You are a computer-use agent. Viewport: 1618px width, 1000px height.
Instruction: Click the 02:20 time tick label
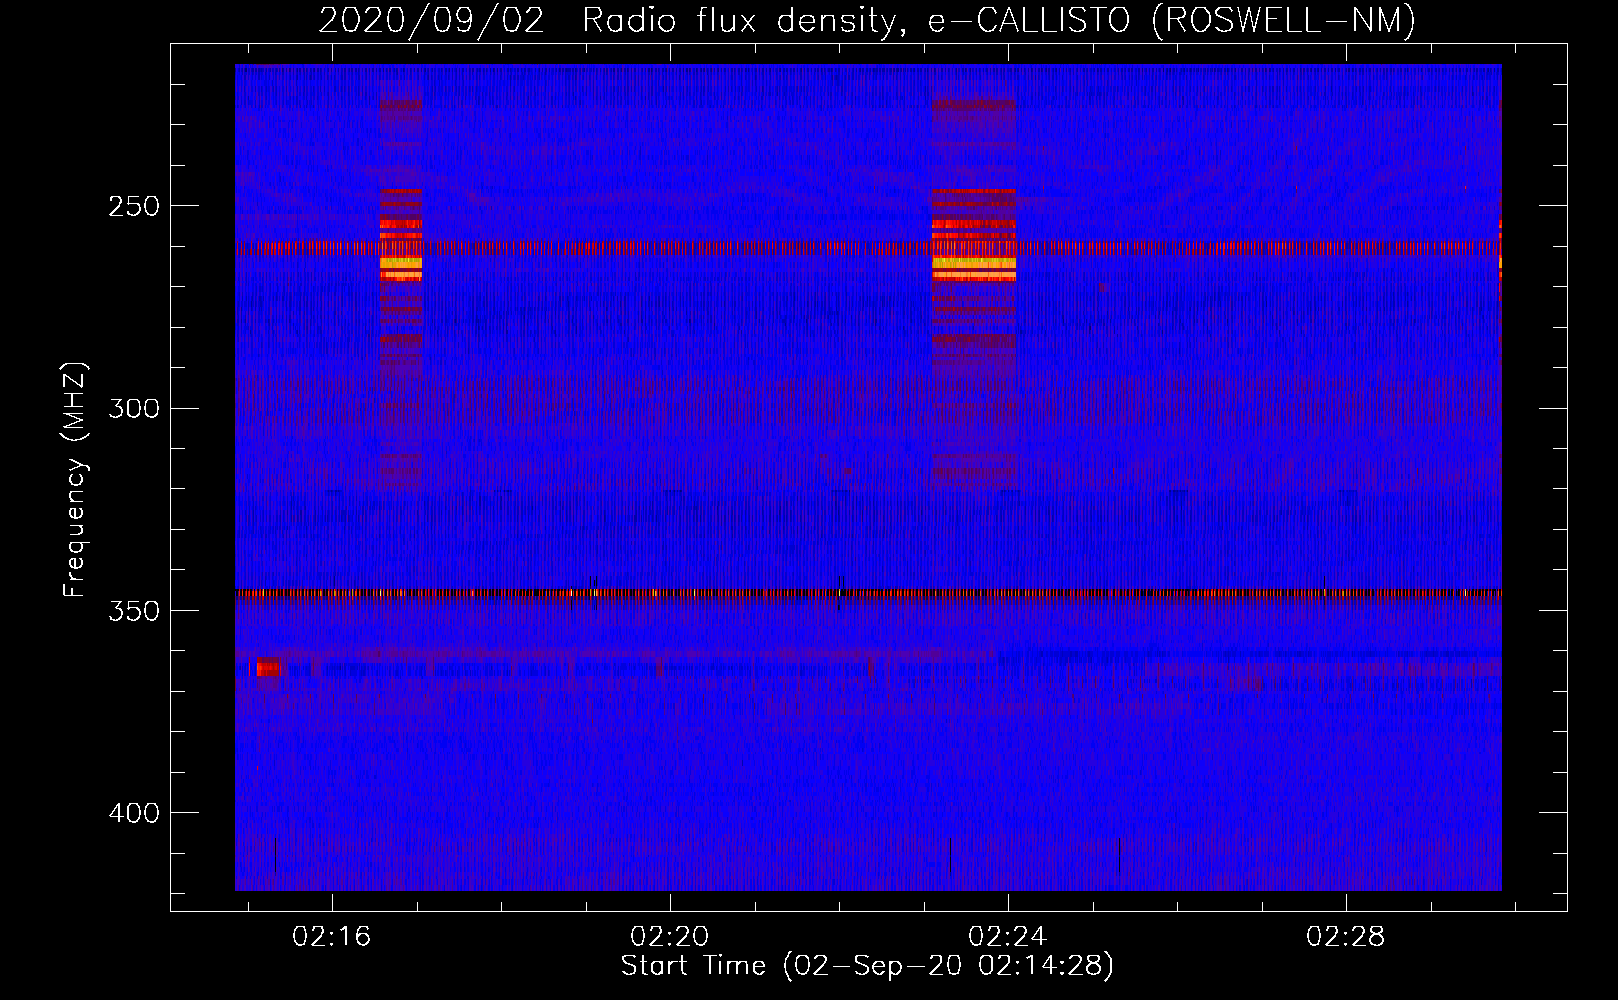669,936
